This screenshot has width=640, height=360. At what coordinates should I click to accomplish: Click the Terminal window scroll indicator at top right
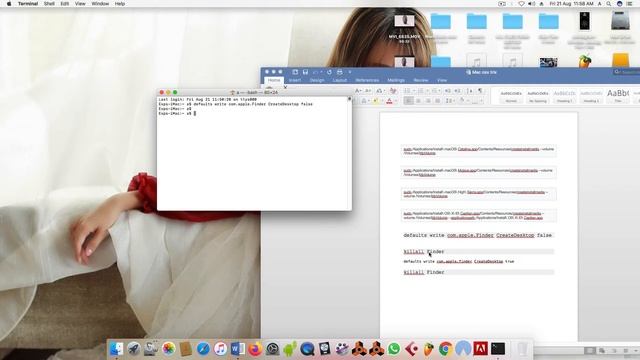click(349, 99)
